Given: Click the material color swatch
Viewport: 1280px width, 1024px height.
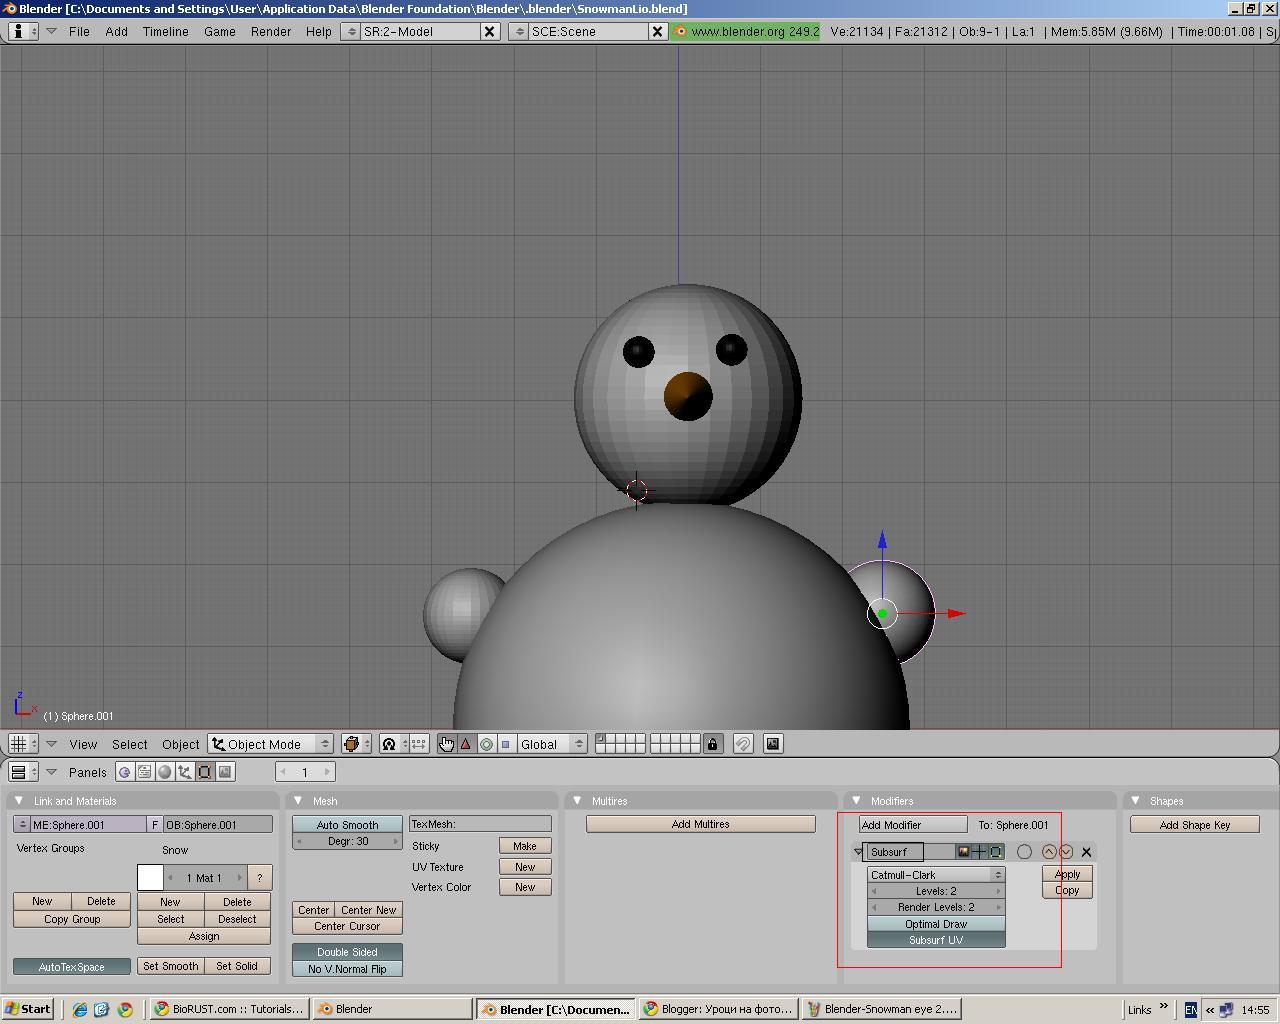Looking at the screenshot, I should tap(150, 877).
